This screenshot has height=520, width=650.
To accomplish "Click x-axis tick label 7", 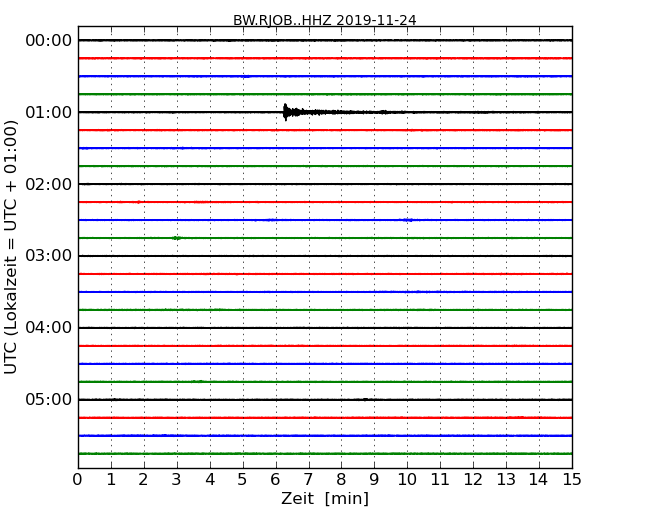I will 308,480.
